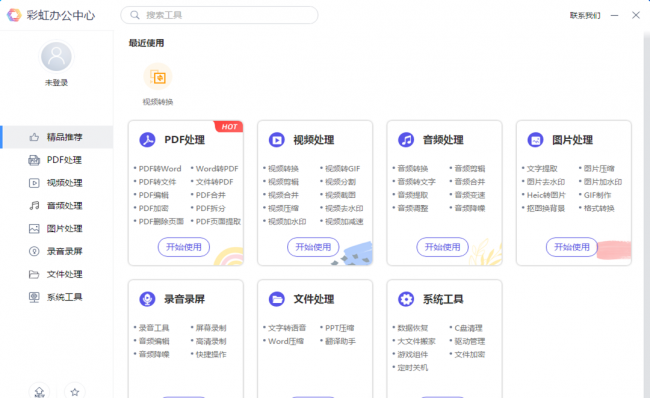Viewport: 650px width, 398px height.
Task: Select 抠图换背景
Action: (546, 208)
